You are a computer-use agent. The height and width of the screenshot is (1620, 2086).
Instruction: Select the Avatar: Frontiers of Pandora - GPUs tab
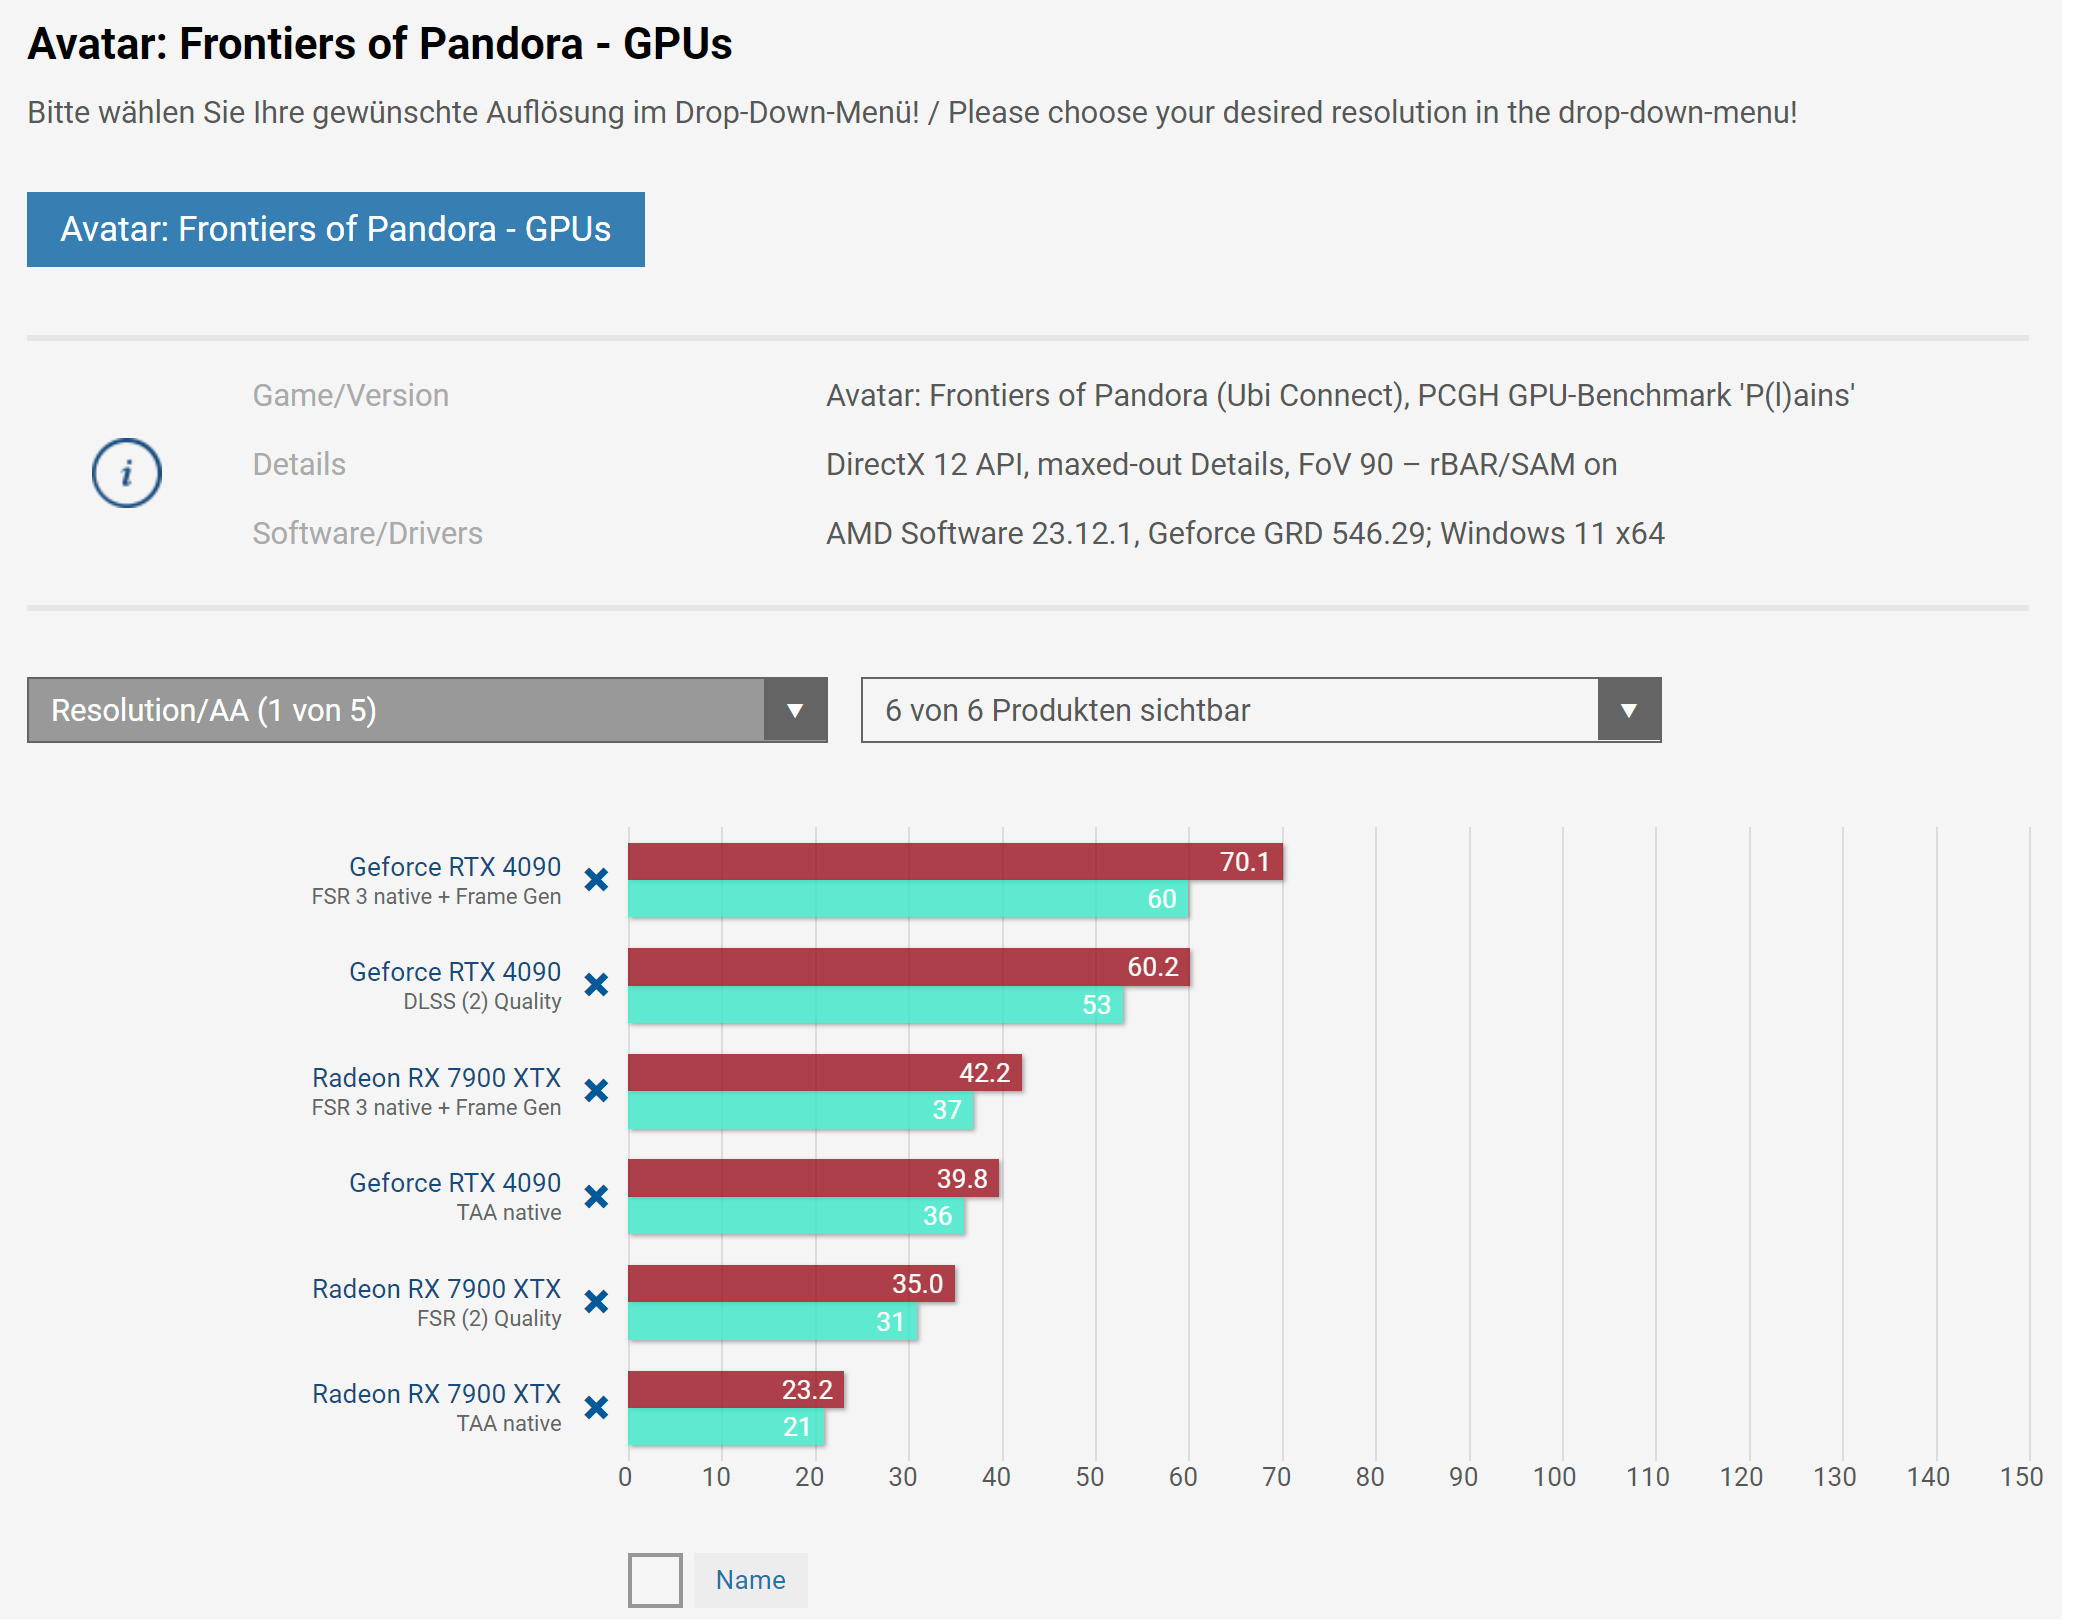(335, 229)
